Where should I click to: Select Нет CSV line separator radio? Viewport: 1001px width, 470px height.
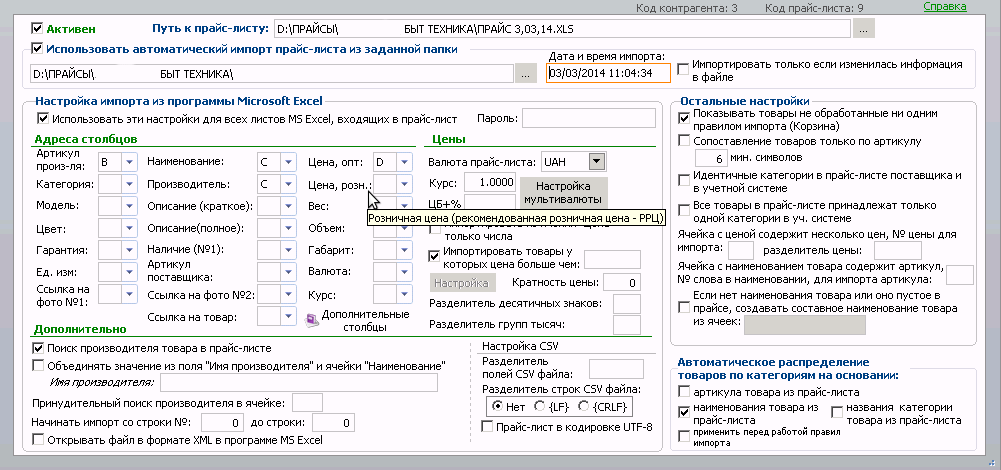497,406
